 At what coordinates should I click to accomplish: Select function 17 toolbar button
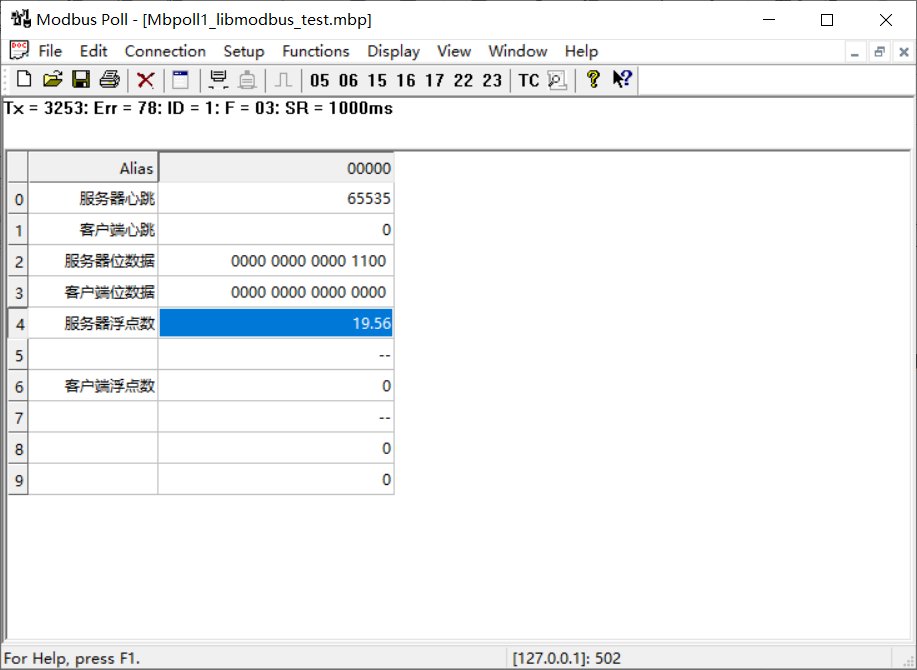click(x=435, y=80)
